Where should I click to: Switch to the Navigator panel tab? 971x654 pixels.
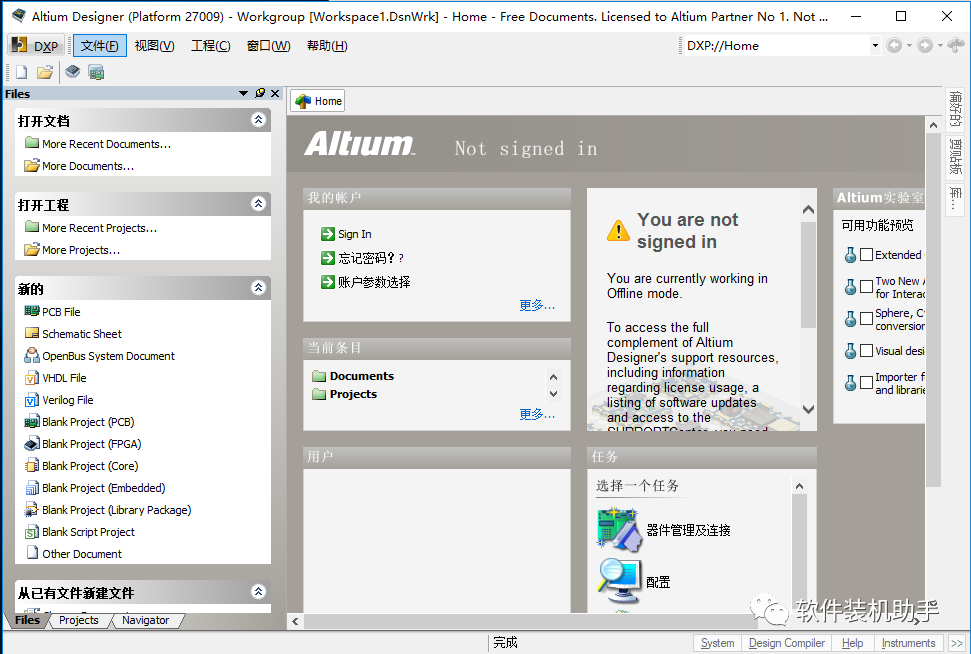tap(146, 620)
